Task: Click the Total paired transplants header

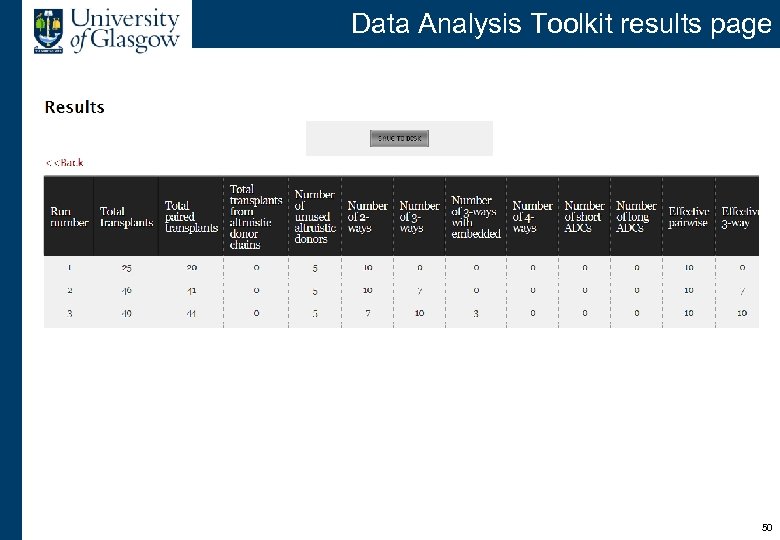Action: tap(191, 217)
